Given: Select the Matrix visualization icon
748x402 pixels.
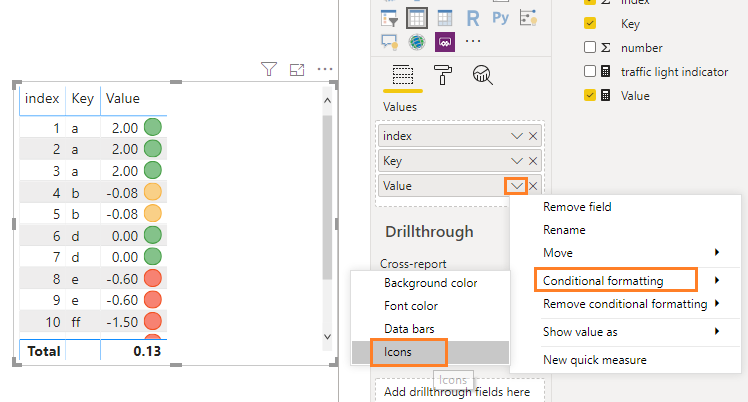Looking at the screenshot, I should [x=445, y=19].
